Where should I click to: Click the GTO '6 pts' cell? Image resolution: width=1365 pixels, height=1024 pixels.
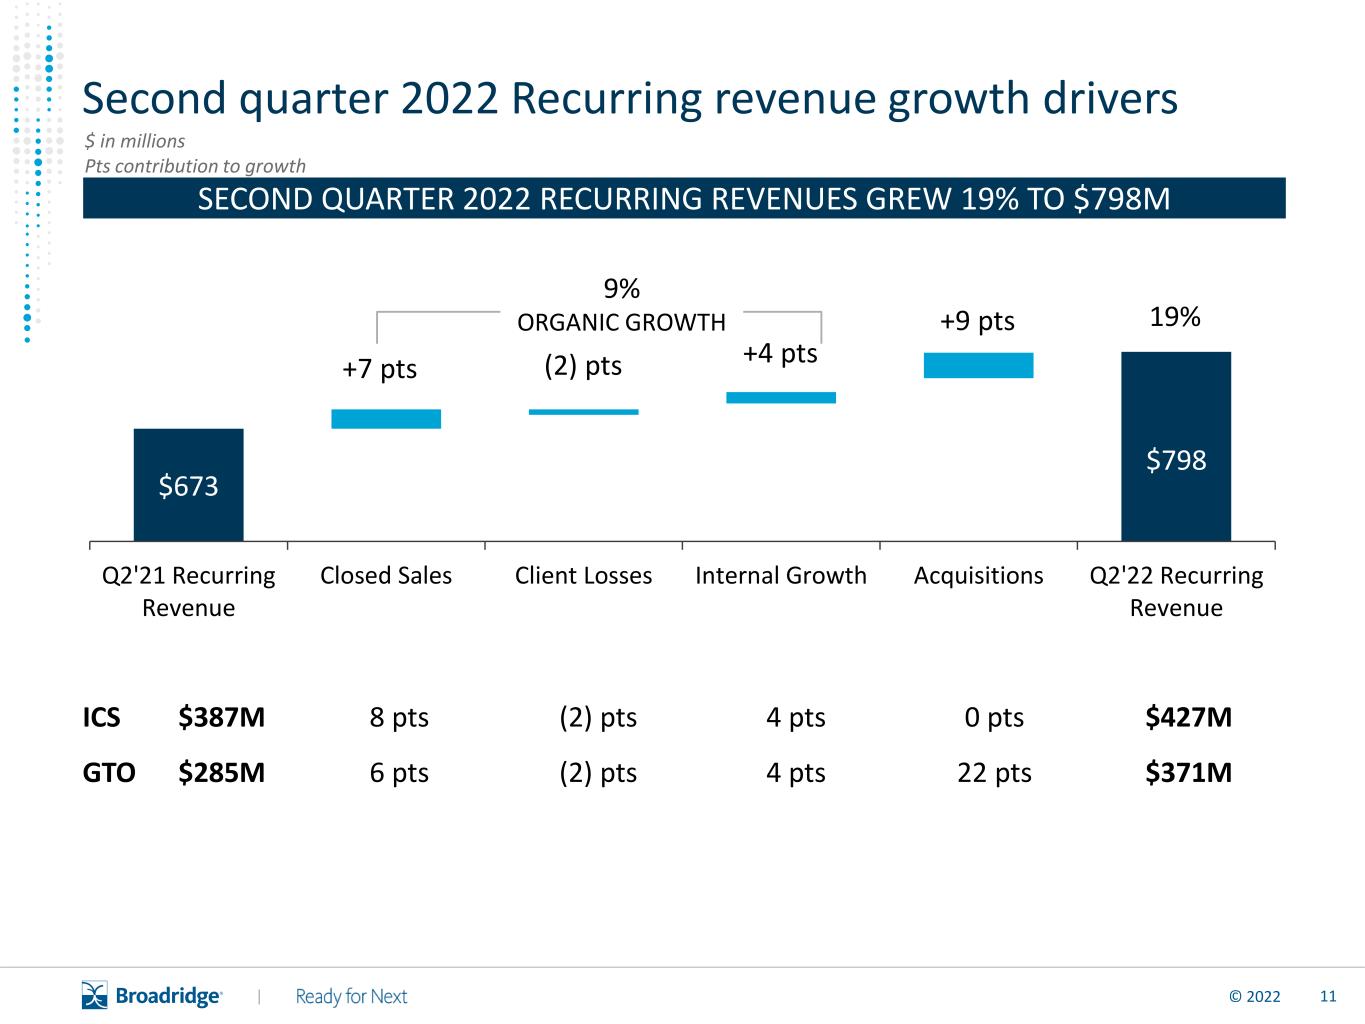(399, 773)
